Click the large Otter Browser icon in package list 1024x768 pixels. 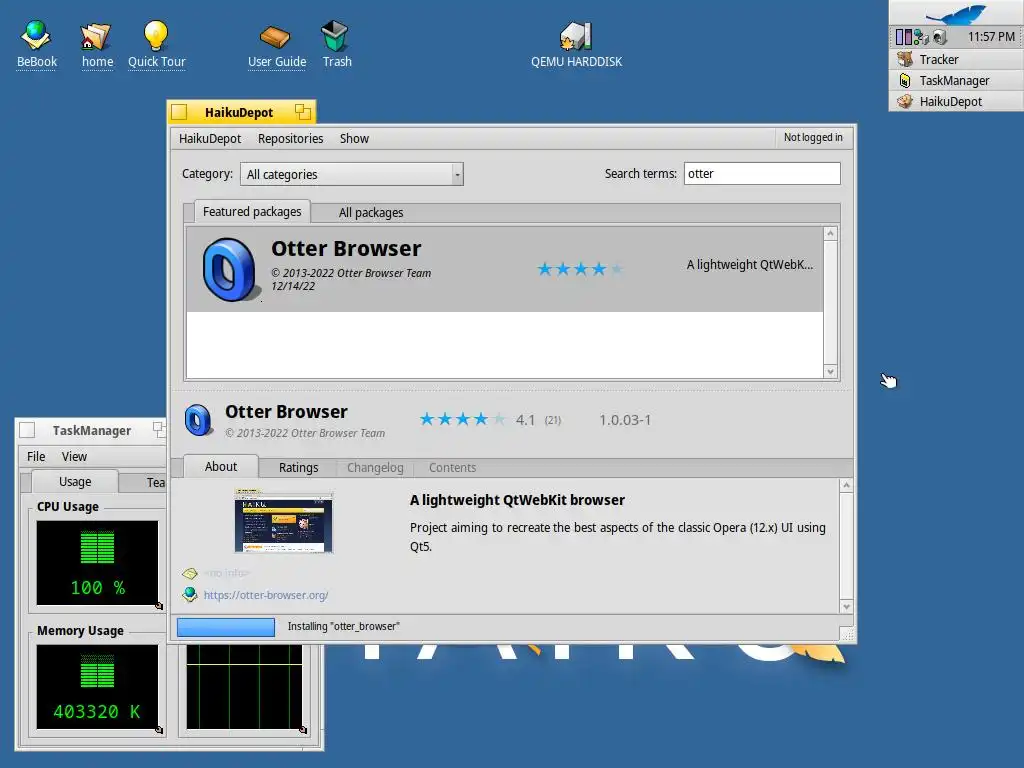click(229, 269)
